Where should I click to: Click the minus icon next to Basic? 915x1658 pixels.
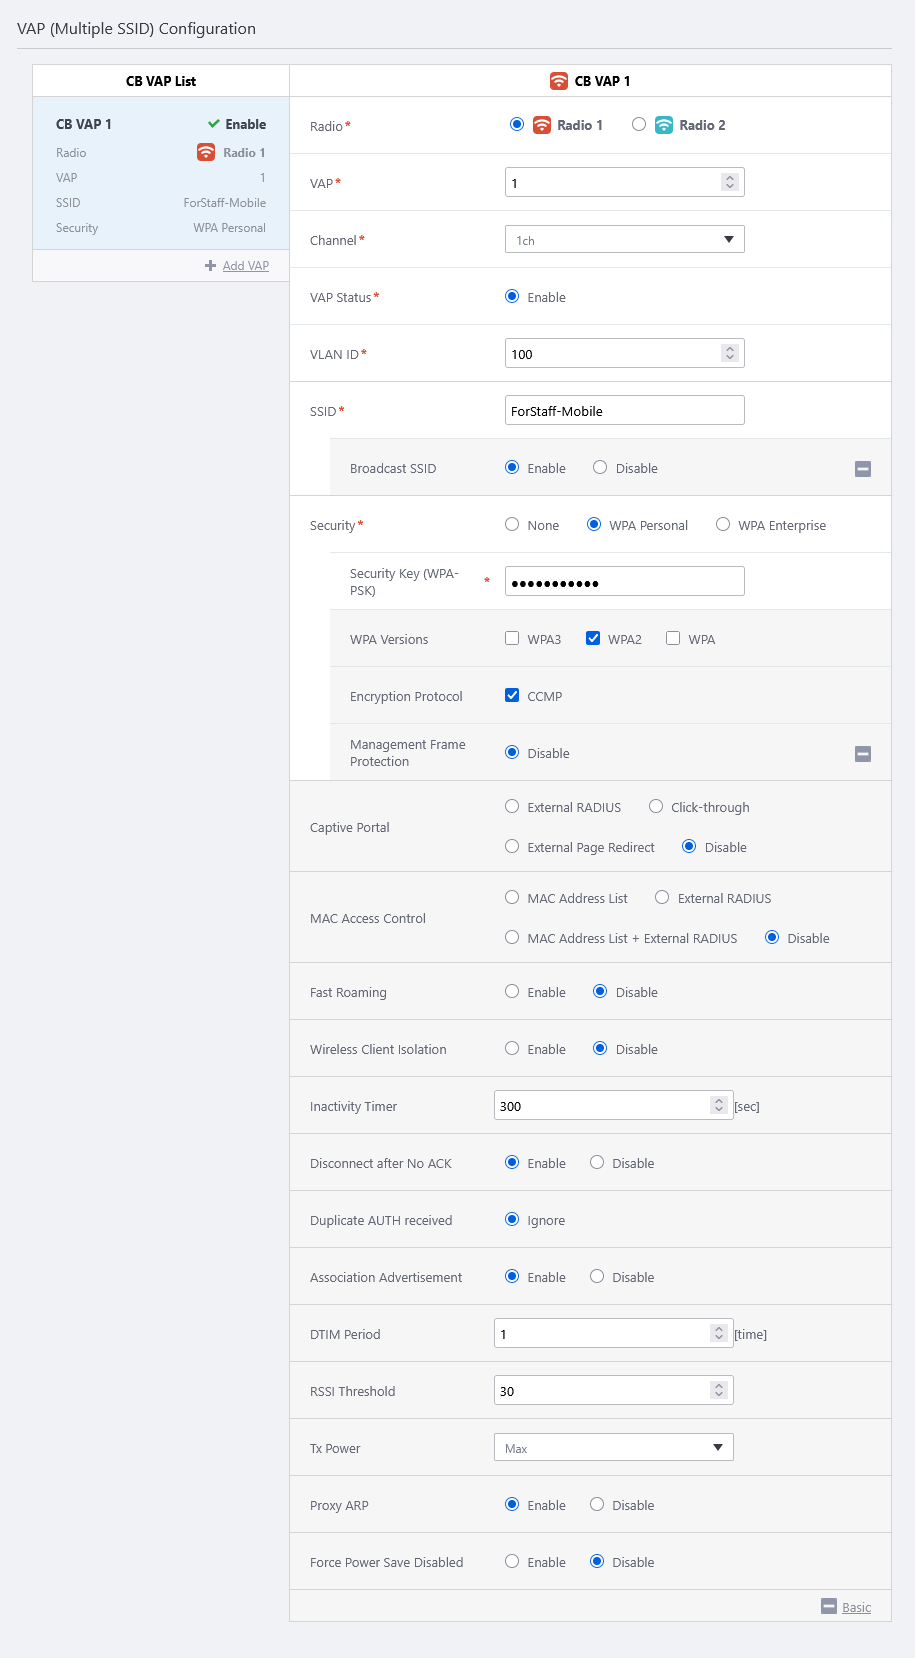pos(828,1606)
